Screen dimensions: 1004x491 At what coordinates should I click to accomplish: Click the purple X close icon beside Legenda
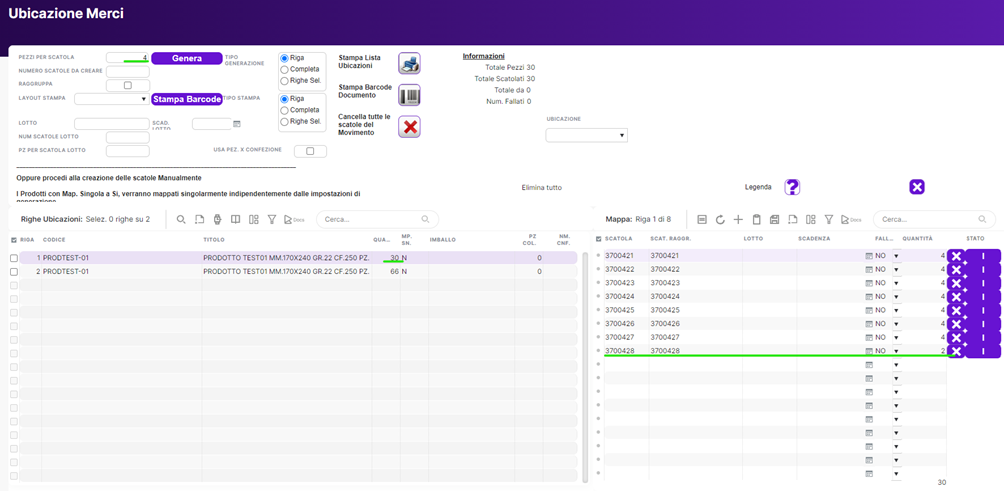click(917, 187)
